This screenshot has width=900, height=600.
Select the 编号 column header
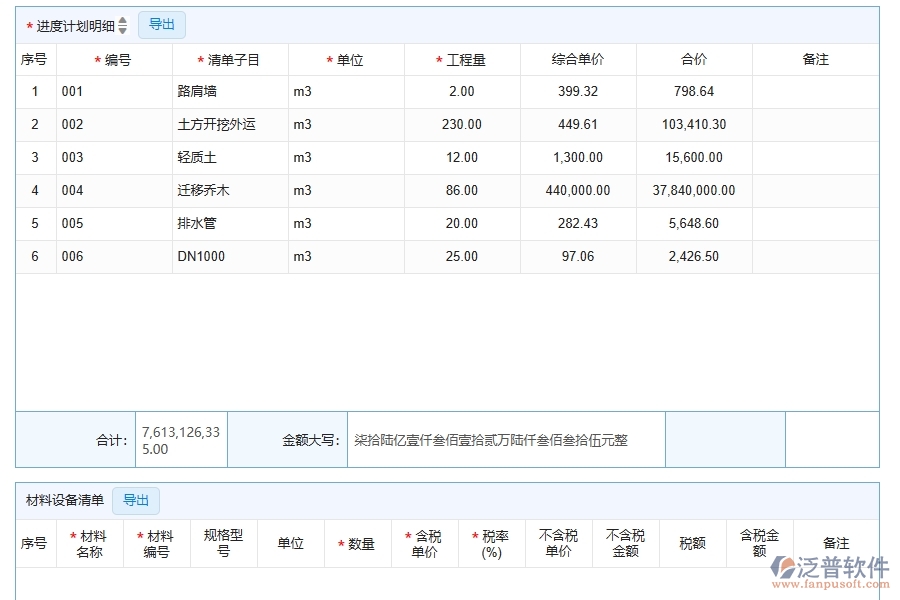tap(113, 59)
